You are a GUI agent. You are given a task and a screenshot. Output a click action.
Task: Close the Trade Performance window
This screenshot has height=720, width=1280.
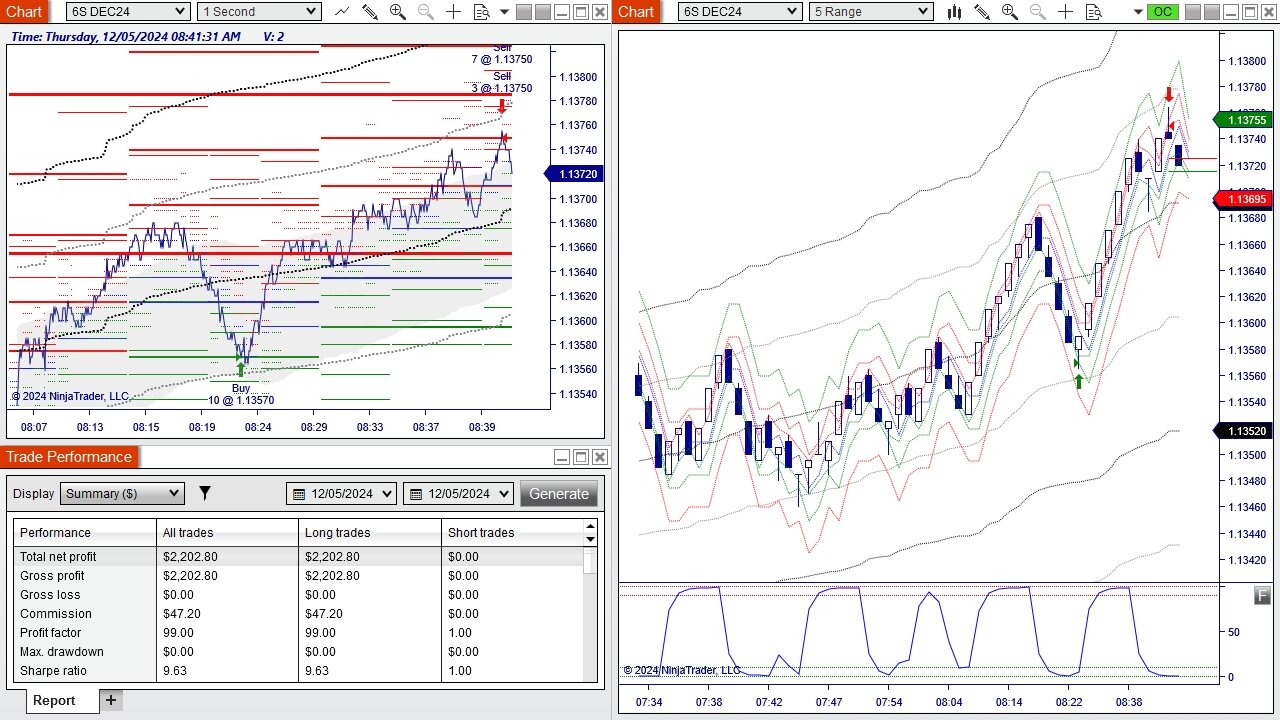(x=599, y=457)
